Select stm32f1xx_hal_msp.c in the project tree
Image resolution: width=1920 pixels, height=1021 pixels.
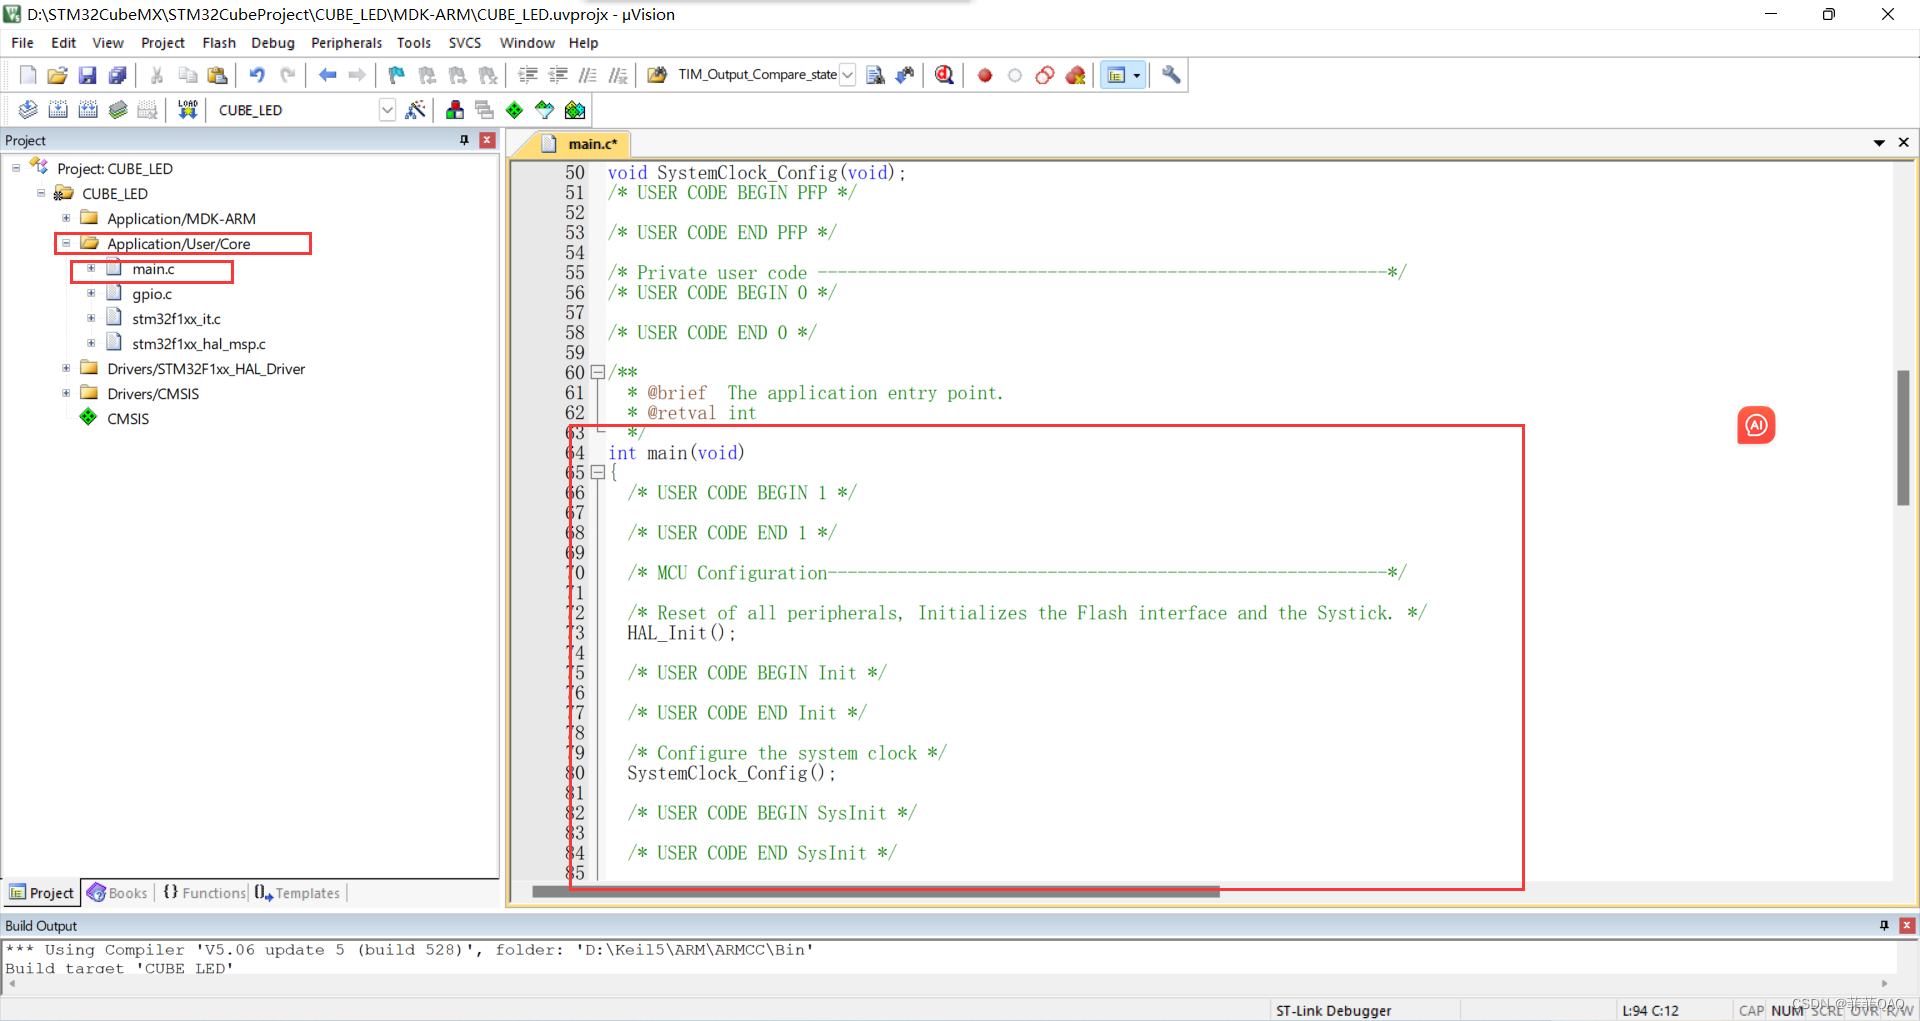[198, 344]
